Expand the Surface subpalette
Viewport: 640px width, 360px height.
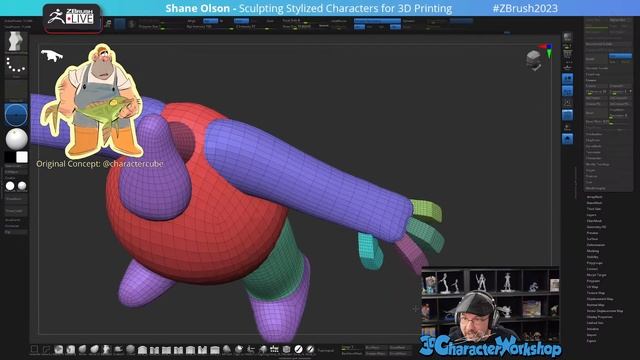tap(592, 239)
